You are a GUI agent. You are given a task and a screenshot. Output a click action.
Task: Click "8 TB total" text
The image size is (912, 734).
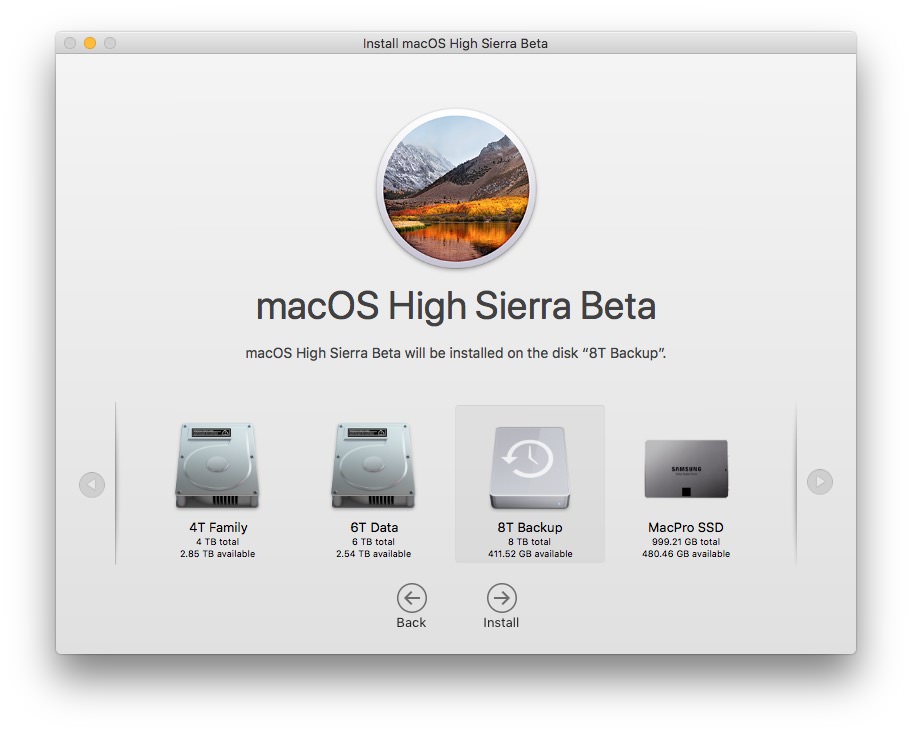529,541
